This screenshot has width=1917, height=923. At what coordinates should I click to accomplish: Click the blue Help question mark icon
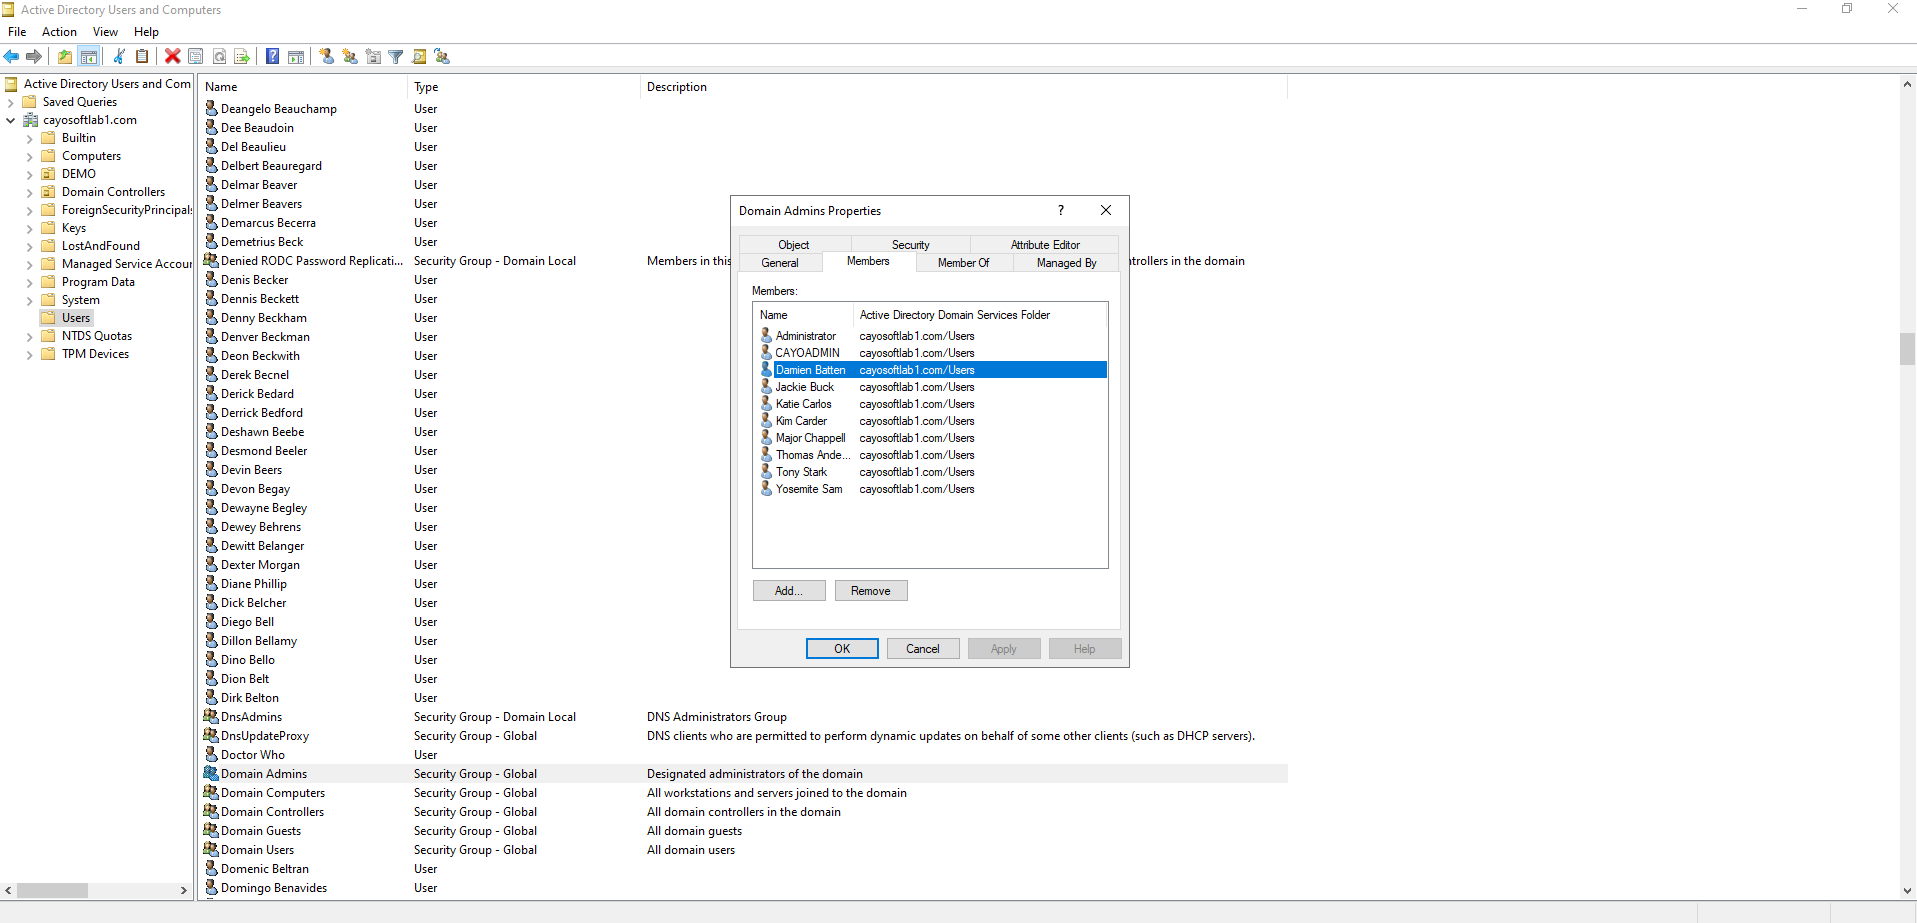point(272,57)
